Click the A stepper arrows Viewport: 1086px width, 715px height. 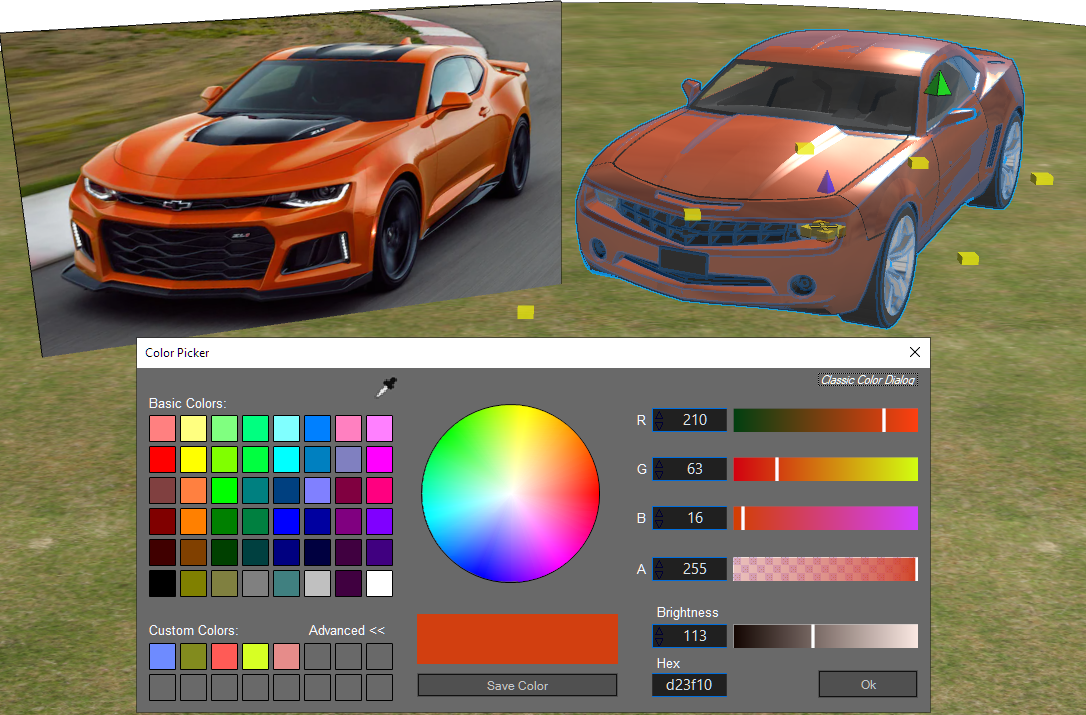coord(659,569)
